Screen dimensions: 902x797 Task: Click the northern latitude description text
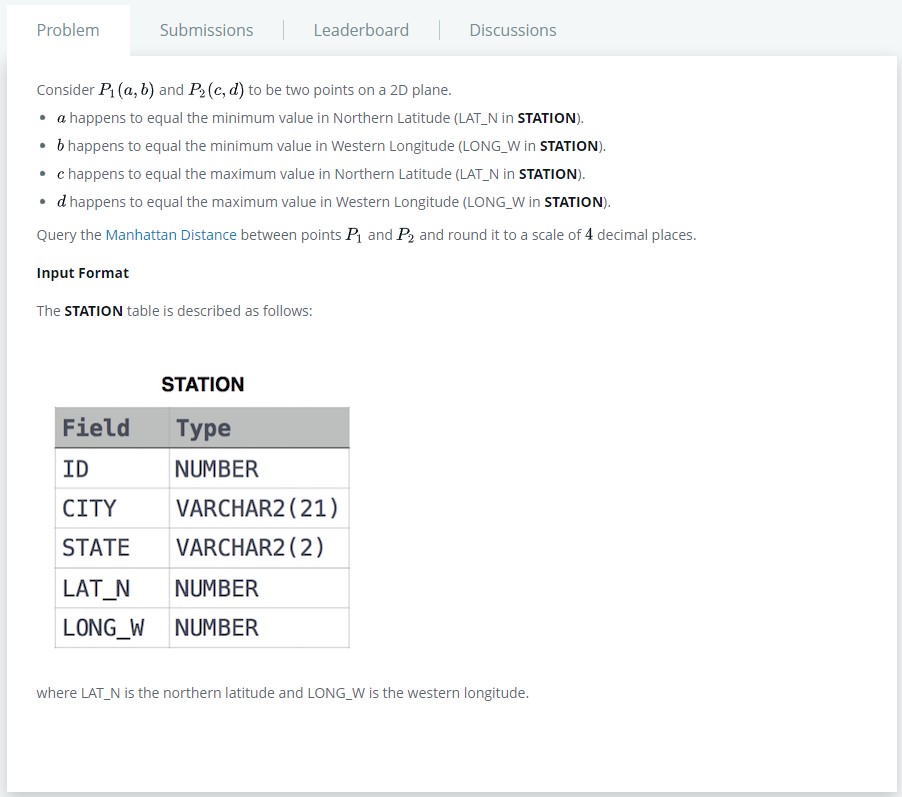(x=283, y=692)
